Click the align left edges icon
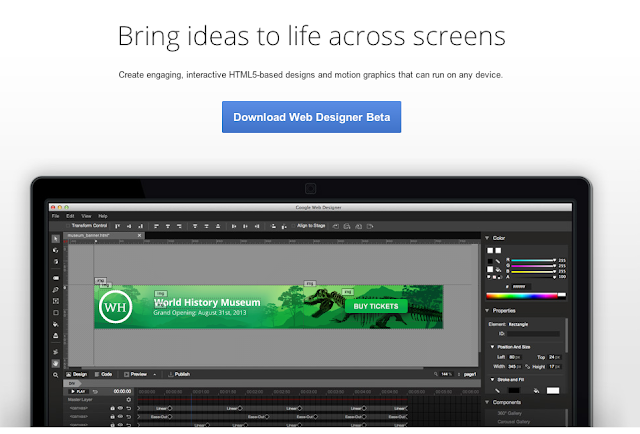The height and width of the screenshot is (434, 640). (156, 226)
